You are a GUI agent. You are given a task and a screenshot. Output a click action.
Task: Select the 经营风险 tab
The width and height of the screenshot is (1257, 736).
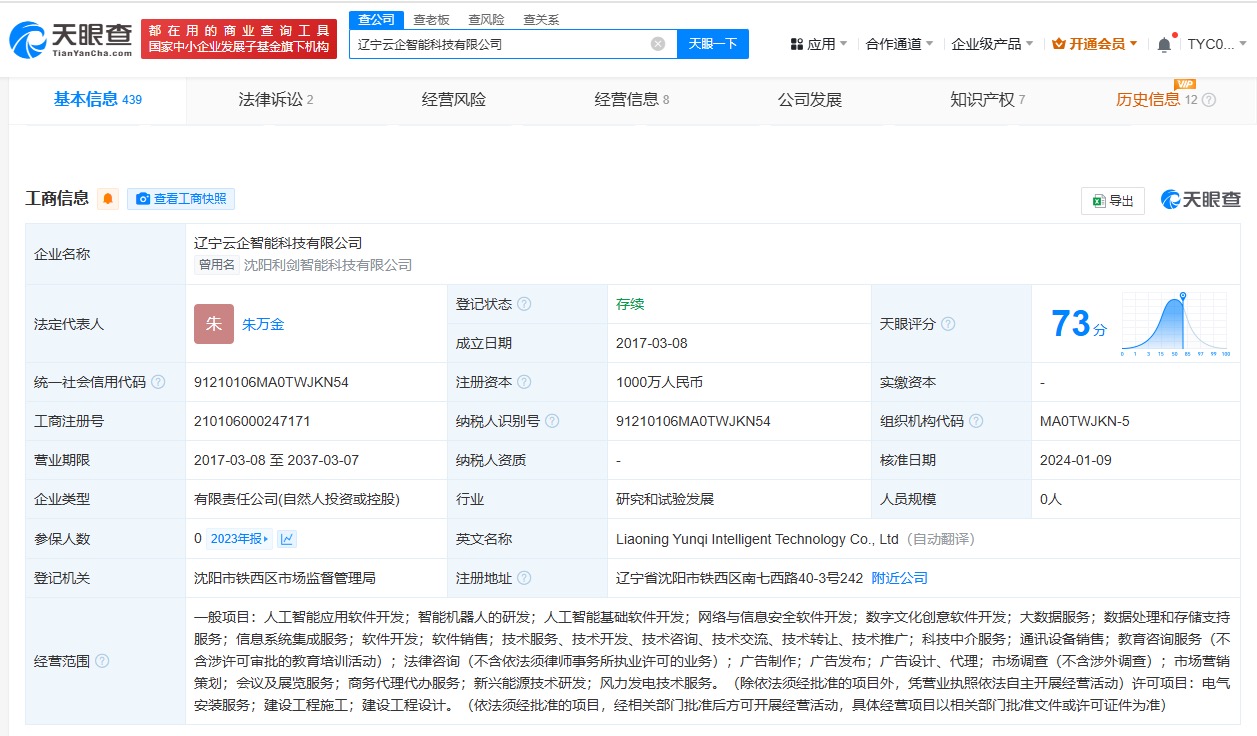point(454,100)
